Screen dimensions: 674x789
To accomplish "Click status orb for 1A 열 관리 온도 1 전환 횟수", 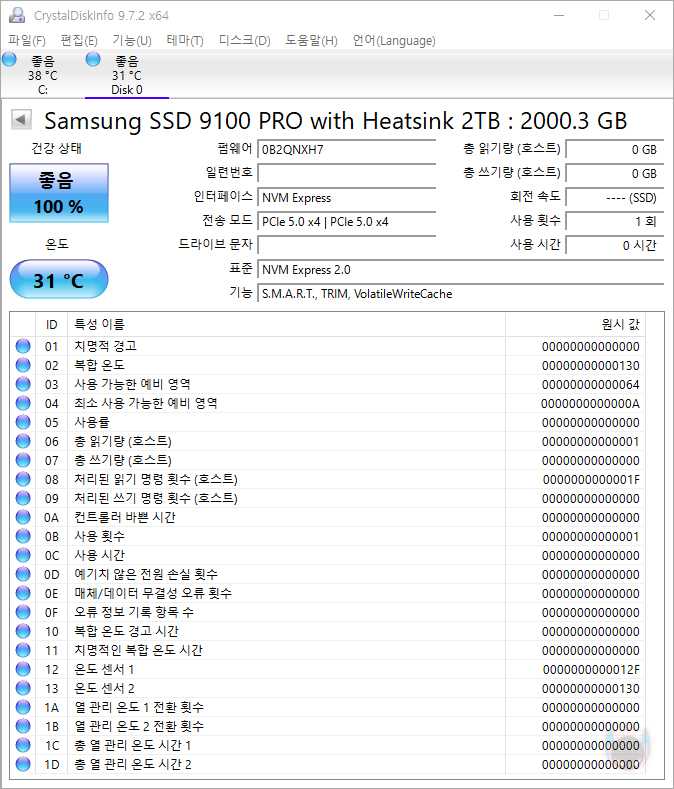I will pyautogui.click(x=23, y=707).
